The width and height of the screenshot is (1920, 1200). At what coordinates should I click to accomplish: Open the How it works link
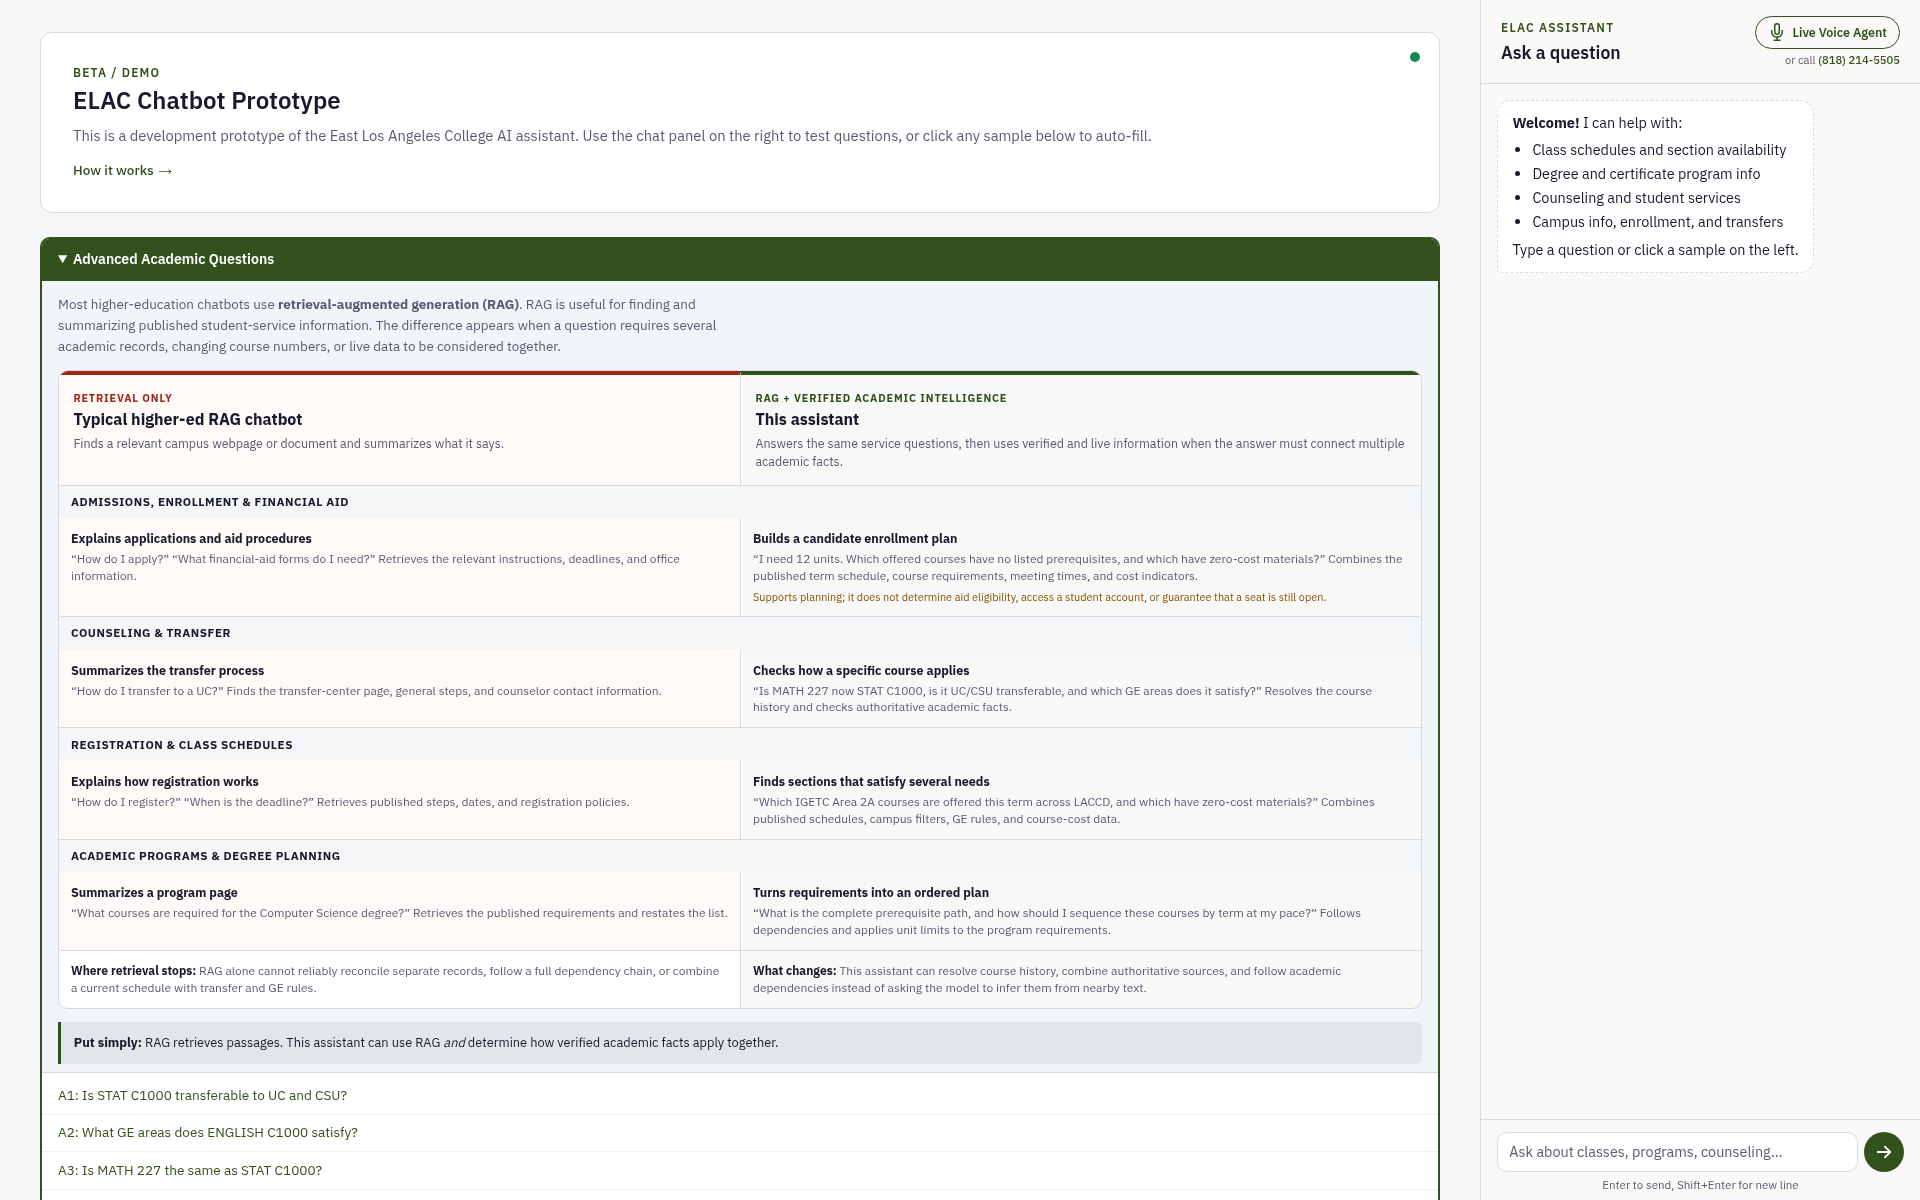tap(122, 171)
